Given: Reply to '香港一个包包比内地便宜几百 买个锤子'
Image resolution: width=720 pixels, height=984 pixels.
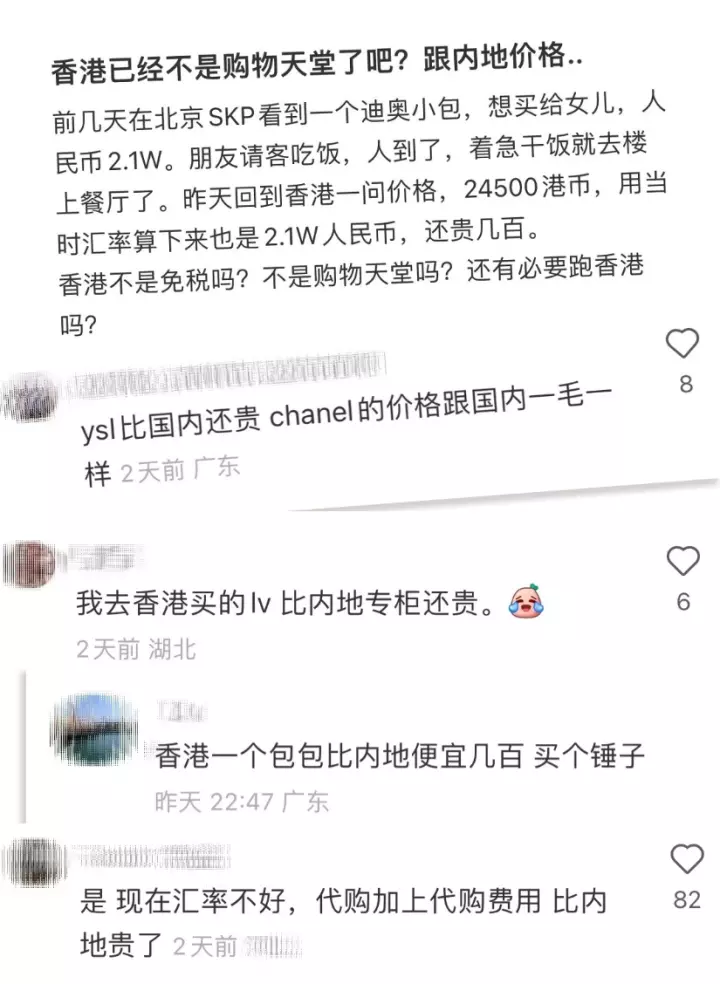Looking at the screenshot, I should [400, 755].
